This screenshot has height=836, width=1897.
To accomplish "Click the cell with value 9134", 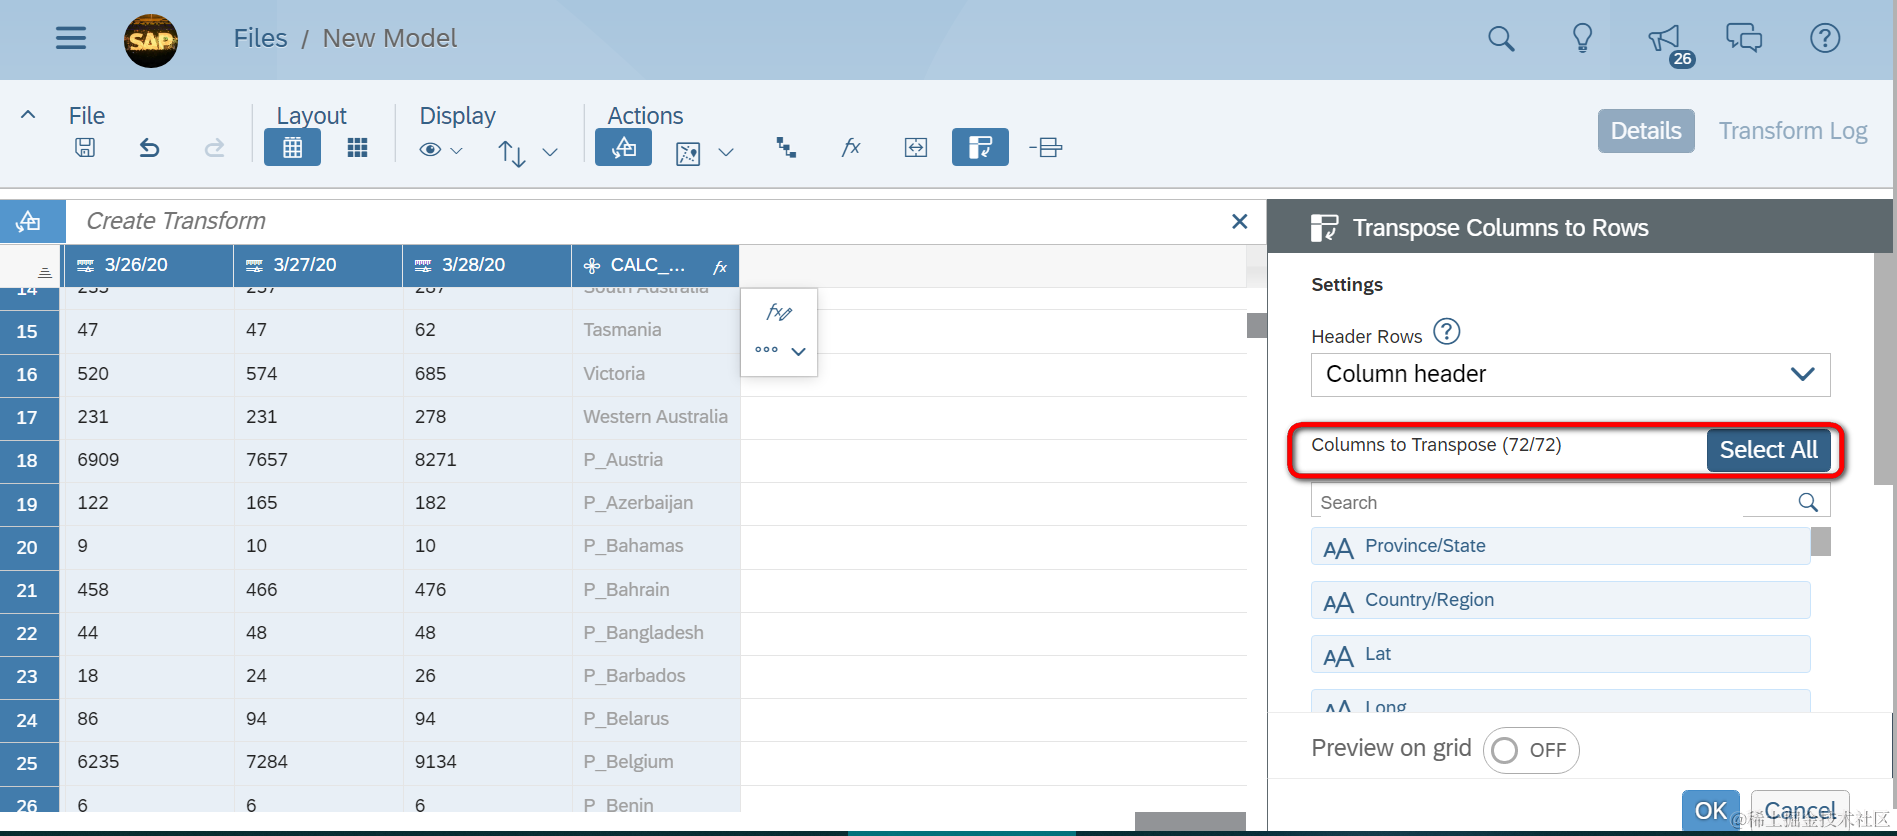I will (x=486, y=762).
